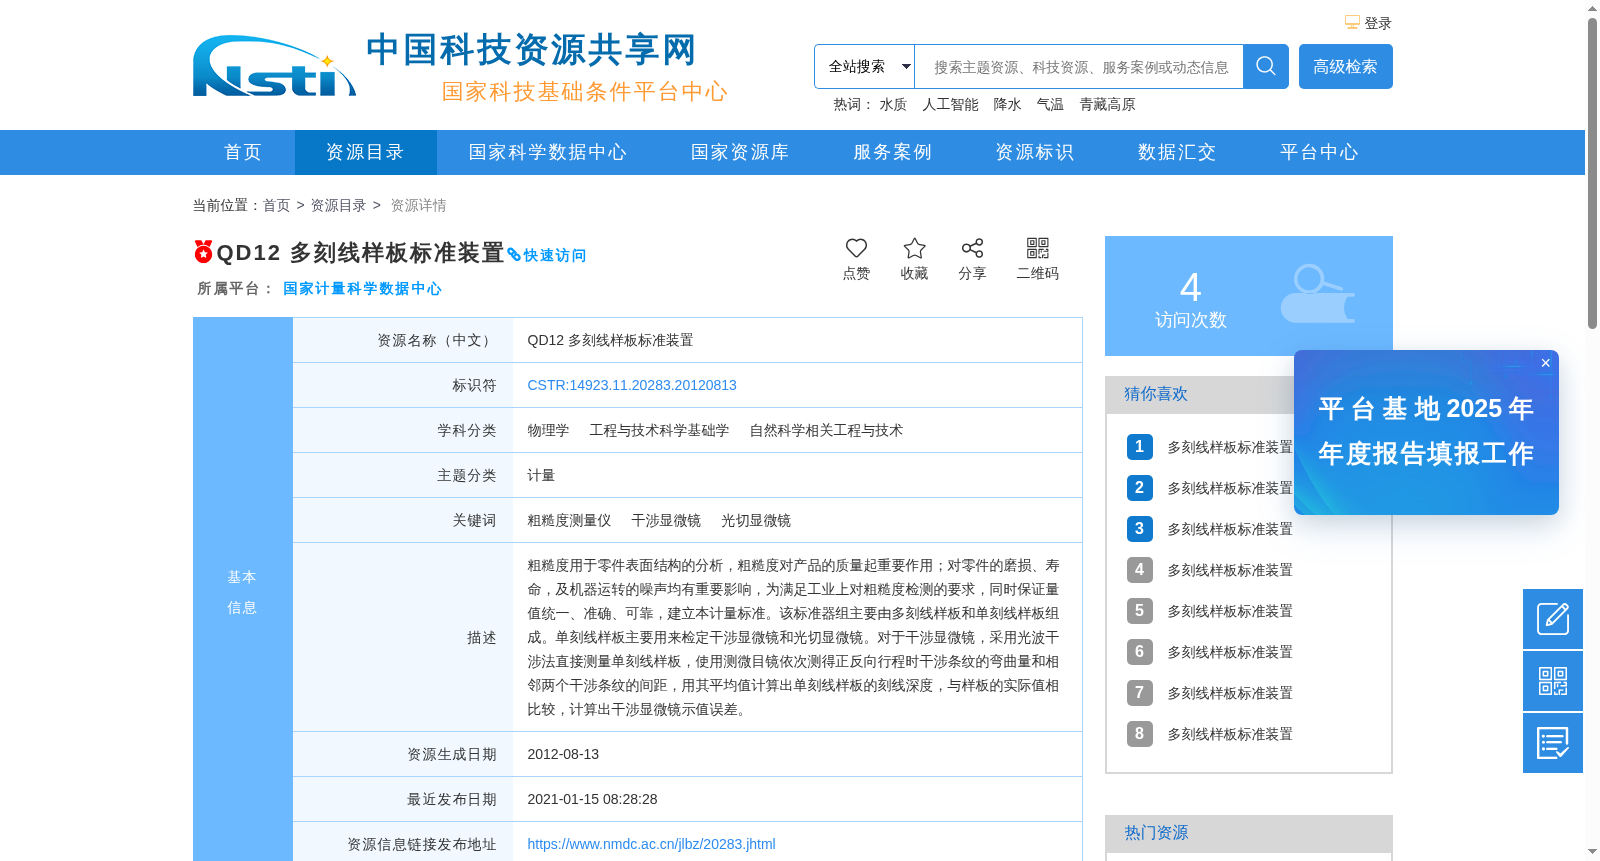The image size is (1600, 861).
Task: Click the heart like icon
Action: (856, 248)
